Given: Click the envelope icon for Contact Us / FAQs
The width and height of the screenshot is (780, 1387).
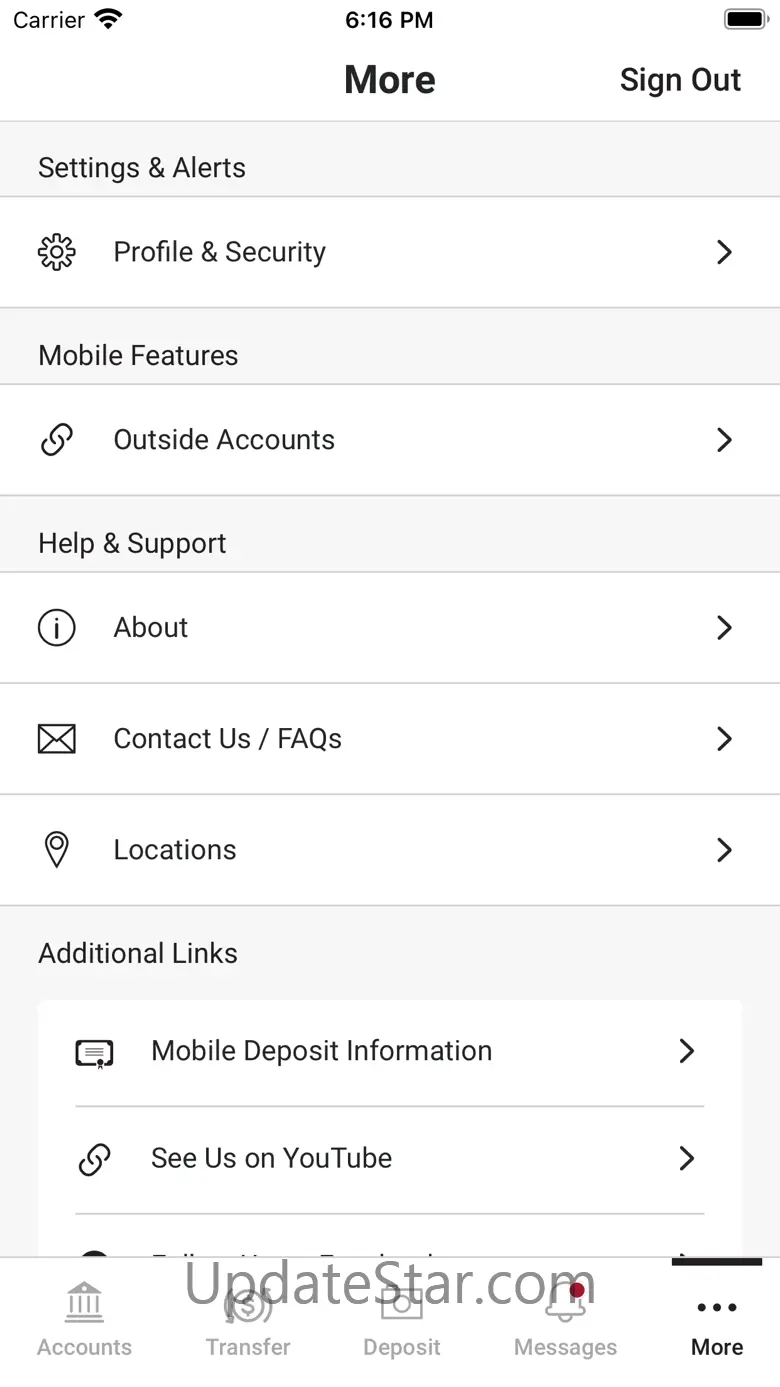Looking at the screenshot, I should (x=56, y=739).
